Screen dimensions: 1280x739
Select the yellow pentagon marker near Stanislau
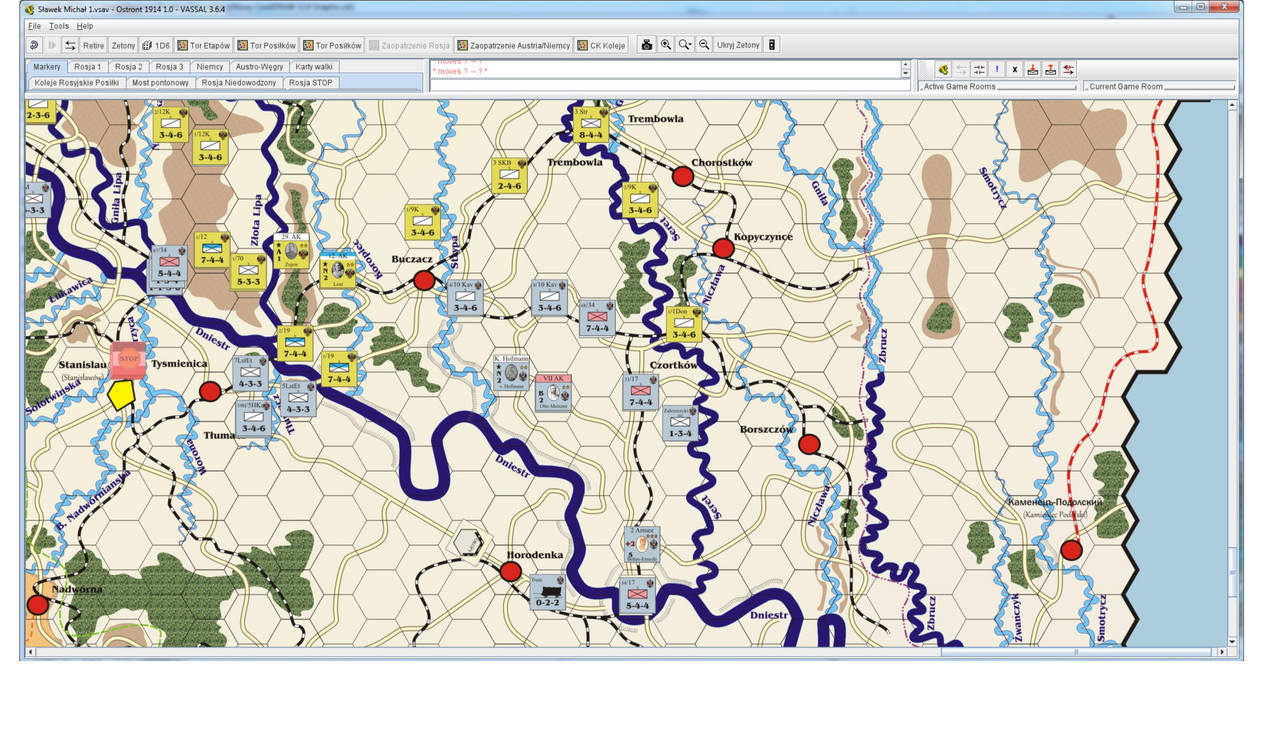point(121,396)
